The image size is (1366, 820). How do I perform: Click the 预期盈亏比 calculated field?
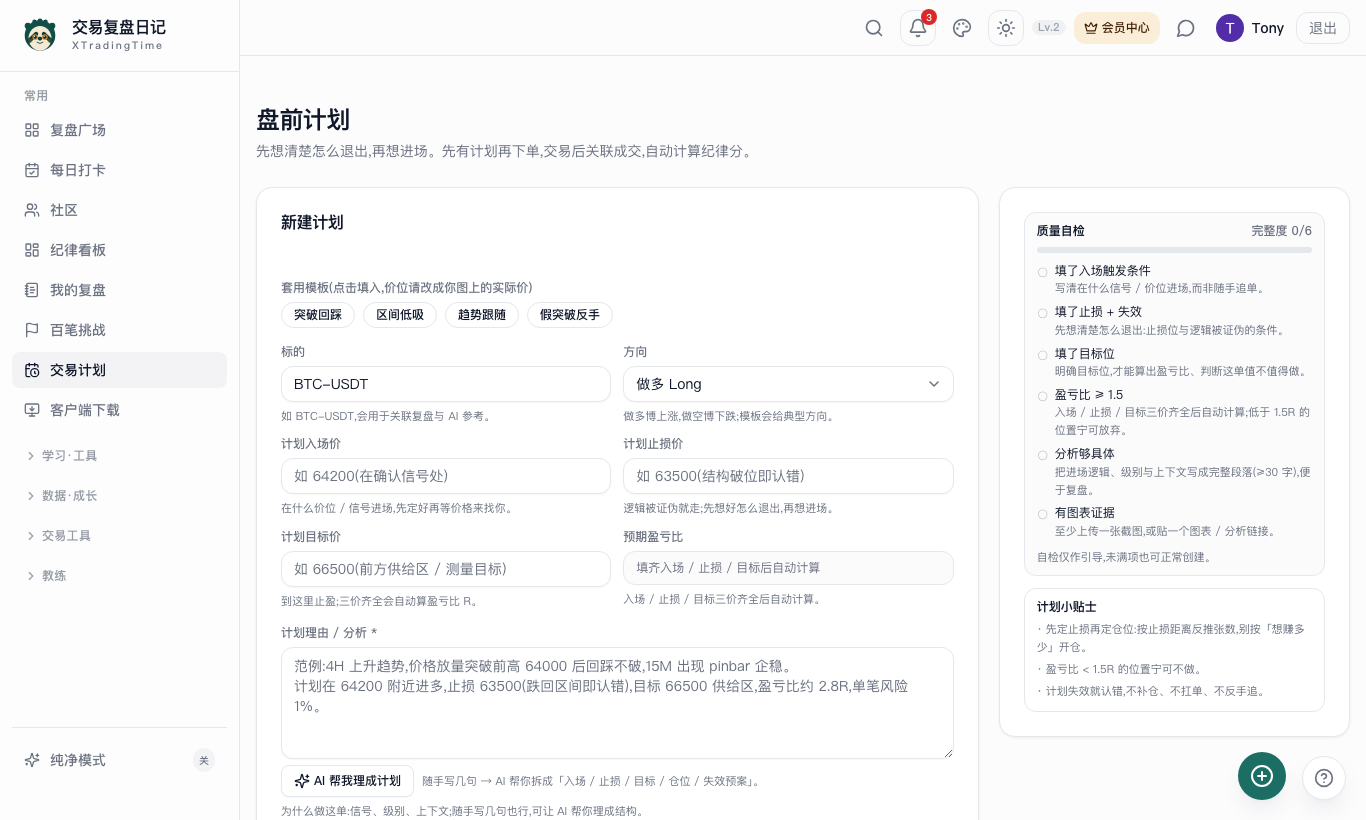click(x=788, y=568)
